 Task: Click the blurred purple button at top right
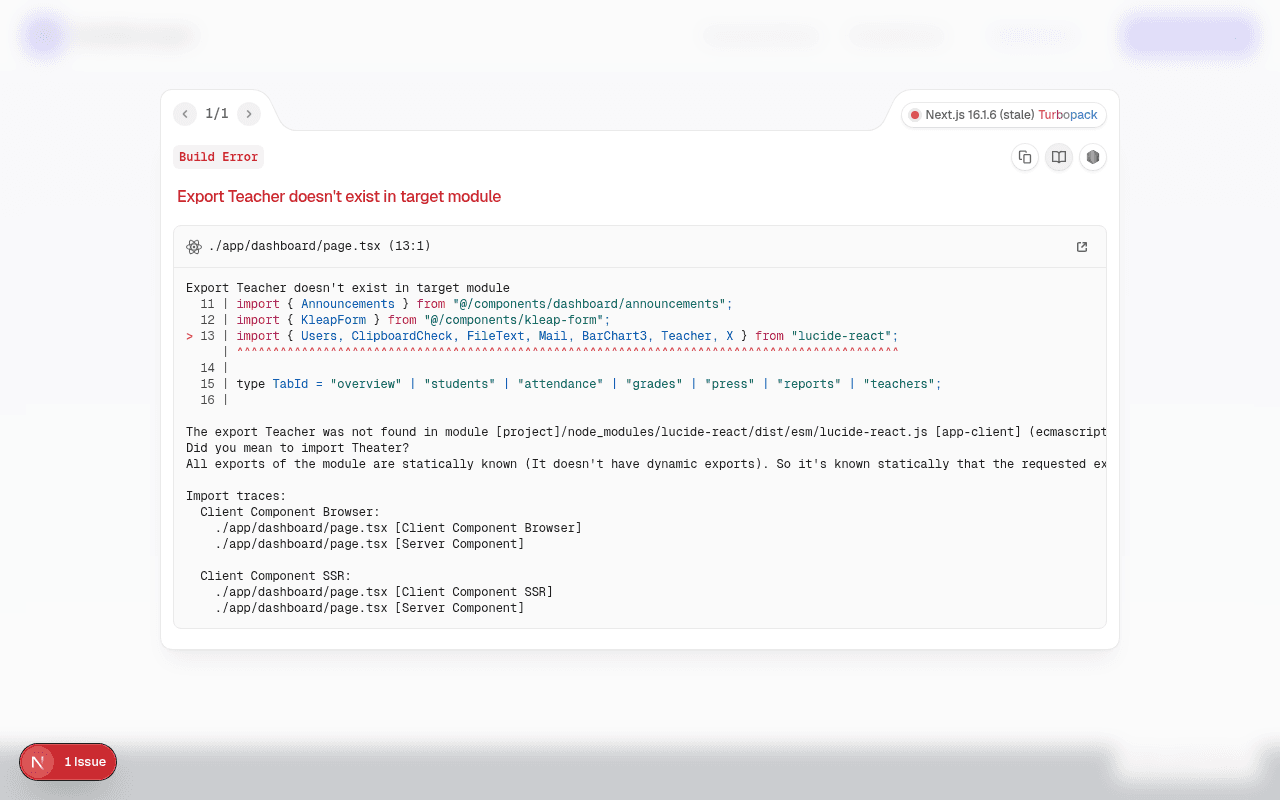(1188, 35)
